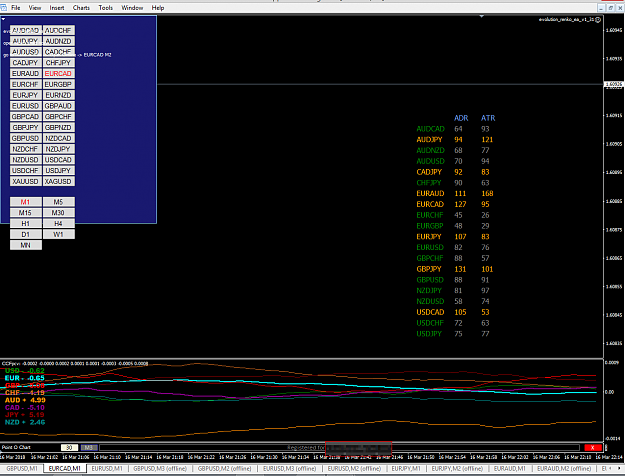Open the Tools menu
The image size is (625, 476).
(x=106, y=8)
